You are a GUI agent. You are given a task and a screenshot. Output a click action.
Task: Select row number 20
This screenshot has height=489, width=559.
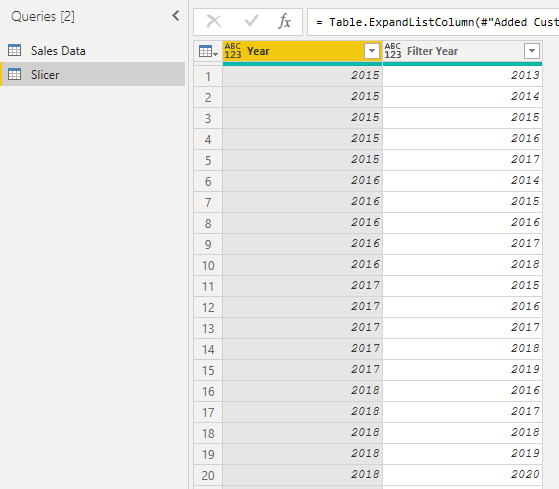208,475
